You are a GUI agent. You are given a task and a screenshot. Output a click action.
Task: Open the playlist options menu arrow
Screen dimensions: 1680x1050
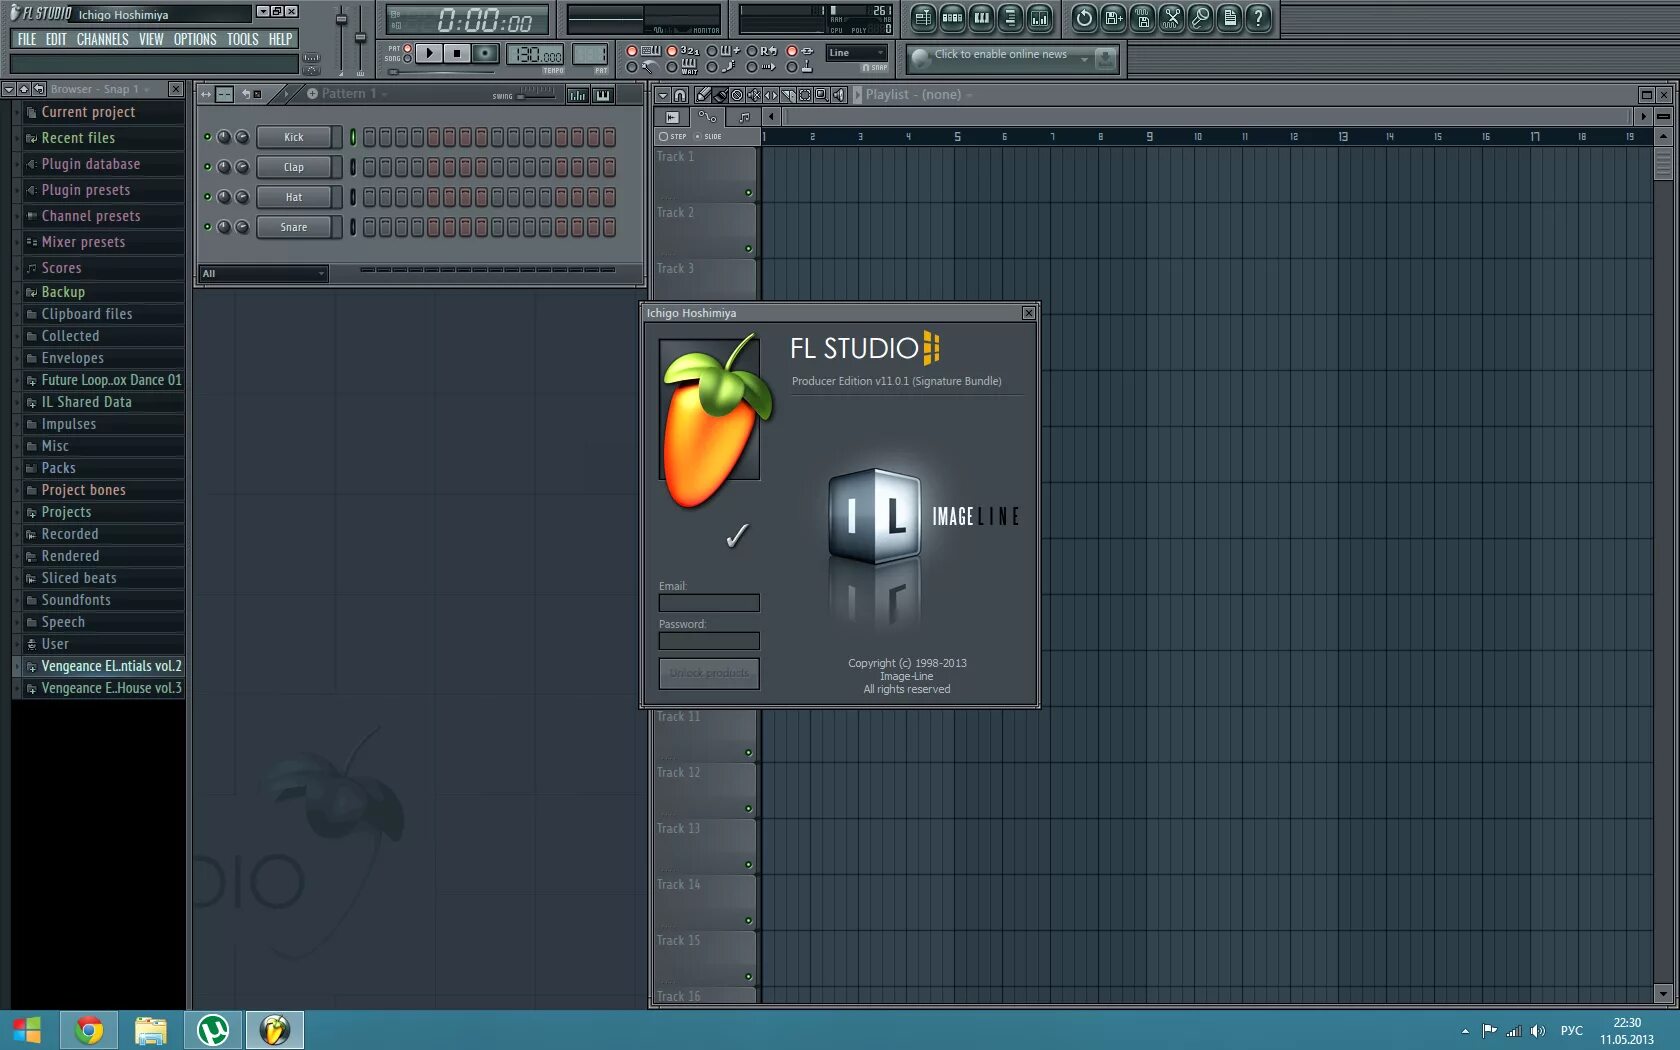661,95
